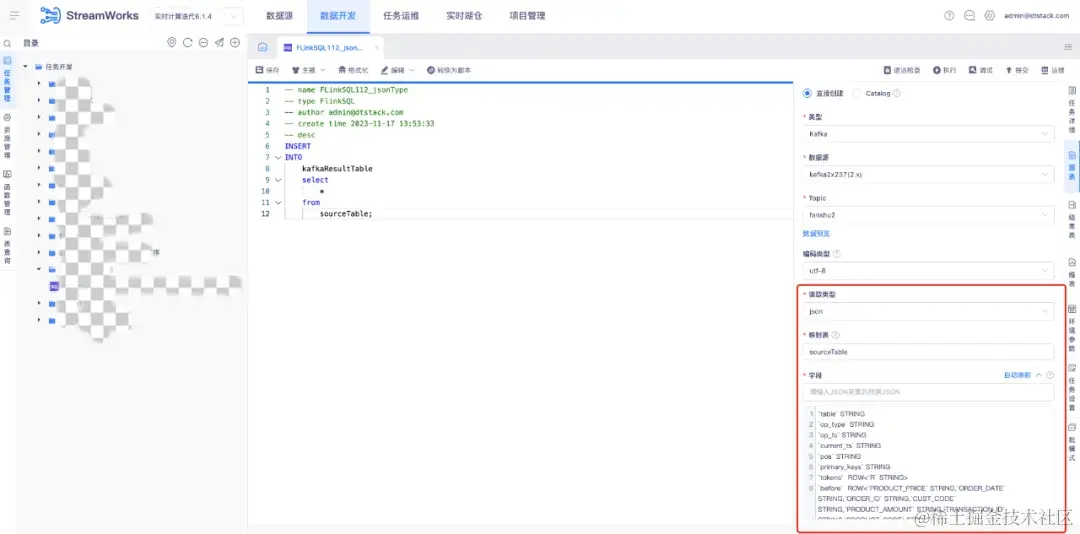Open 任务管理 in left sidebar
This screenshot has width=1080, height=534.
[x=8, y=79]
